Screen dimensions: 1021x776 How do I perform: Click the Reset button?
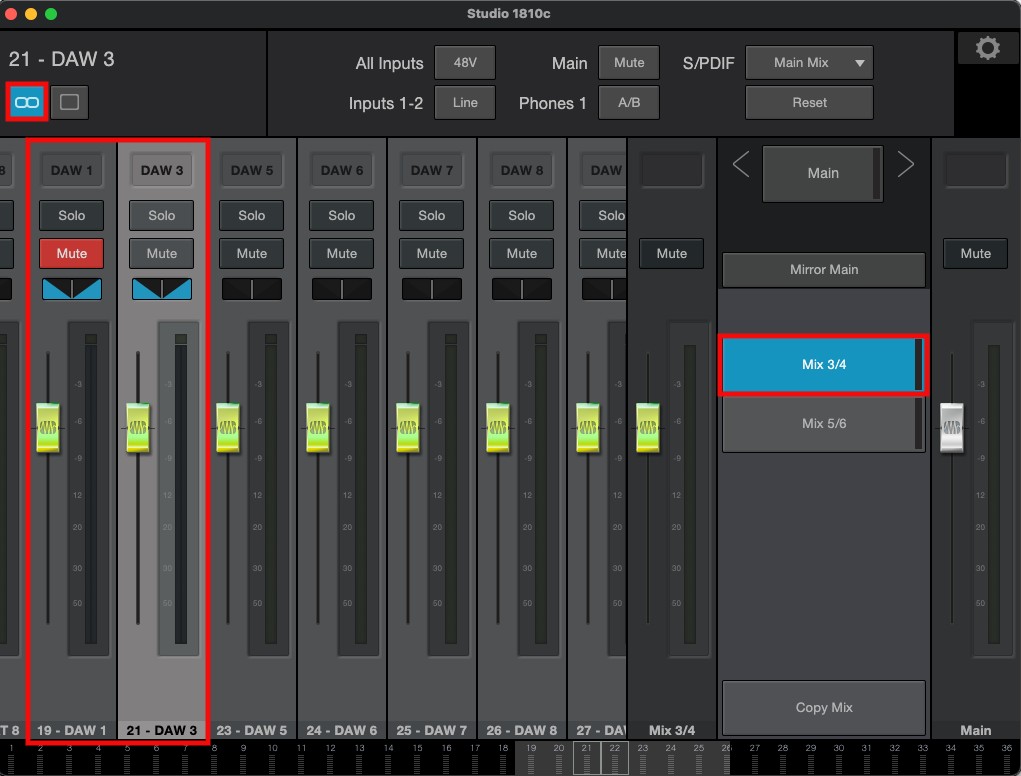click(x=809, y=103)
